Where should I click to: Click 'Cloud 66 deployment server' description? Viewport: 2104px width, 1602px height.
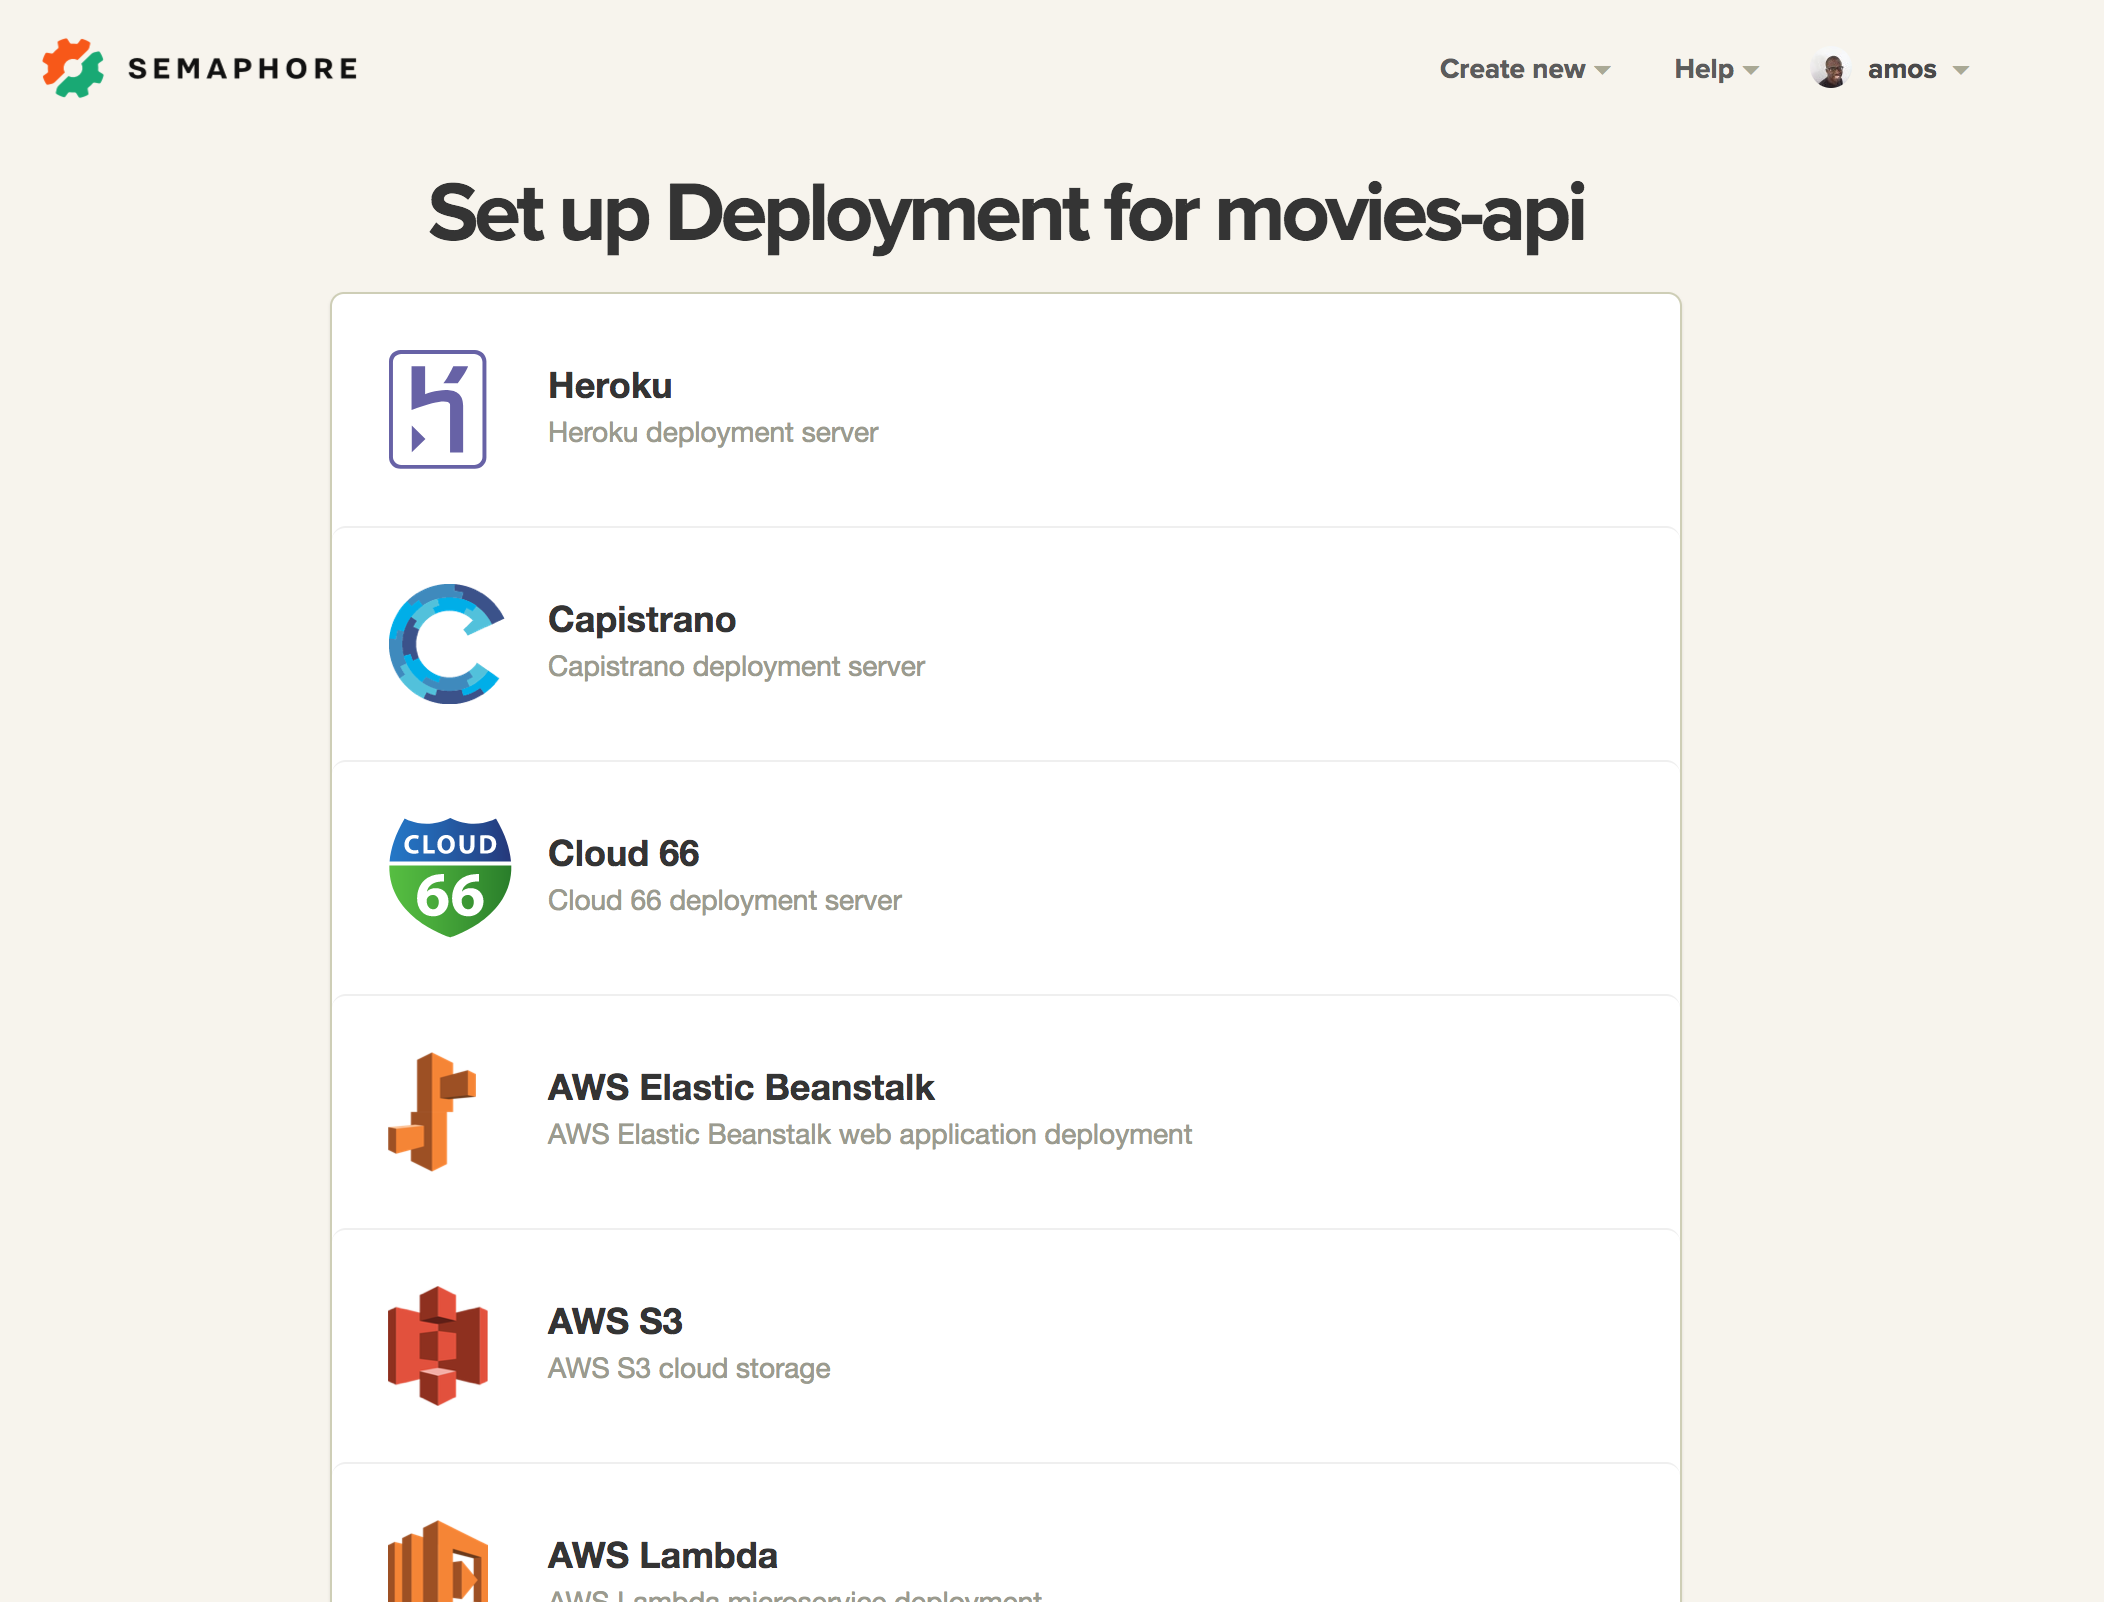(725, 900)
